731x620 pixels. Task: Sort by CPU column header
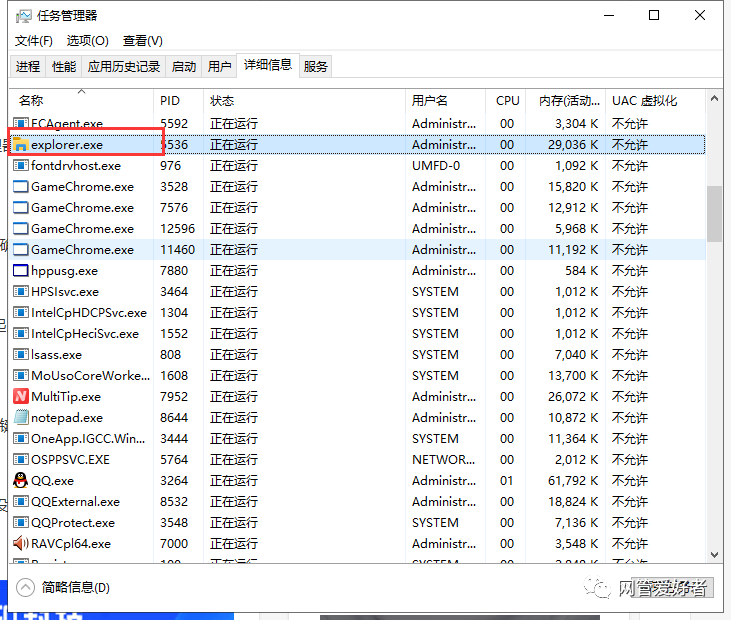point(506,101)
